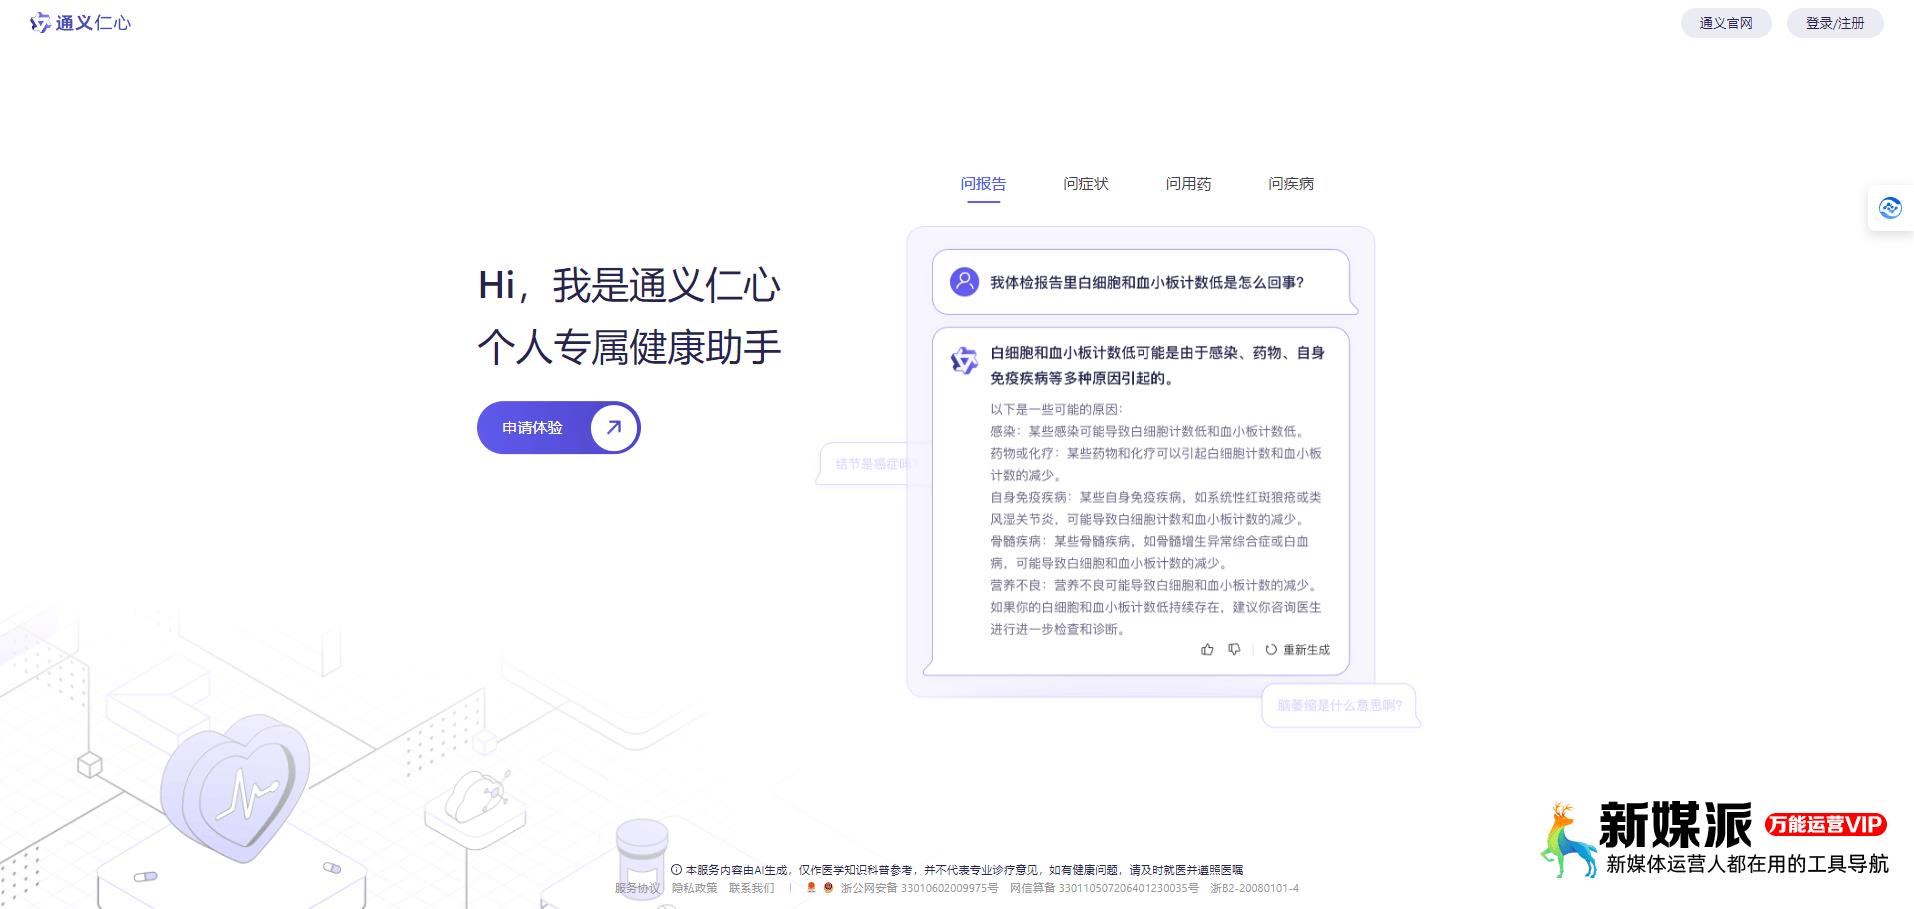
Task: Click the 申请体验 button
Action: [533, 427]
